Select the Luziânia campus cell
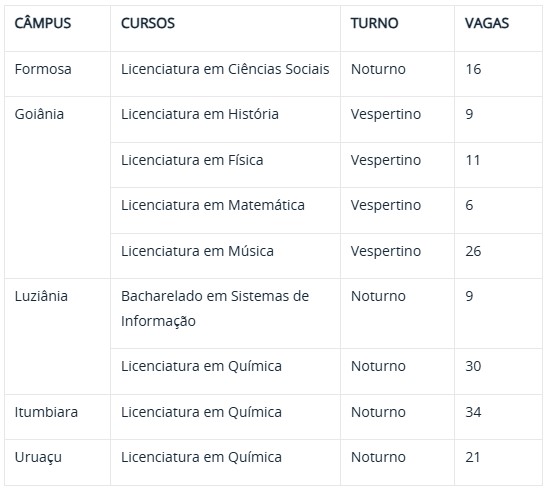Screen dimensions: 548x491 [41, 296]
